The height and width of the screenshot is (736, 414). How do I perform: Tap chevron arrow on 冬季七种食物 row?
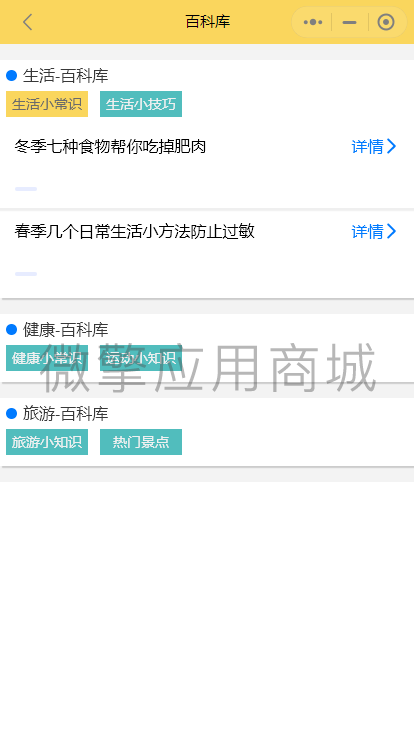[x=391, y=146]
